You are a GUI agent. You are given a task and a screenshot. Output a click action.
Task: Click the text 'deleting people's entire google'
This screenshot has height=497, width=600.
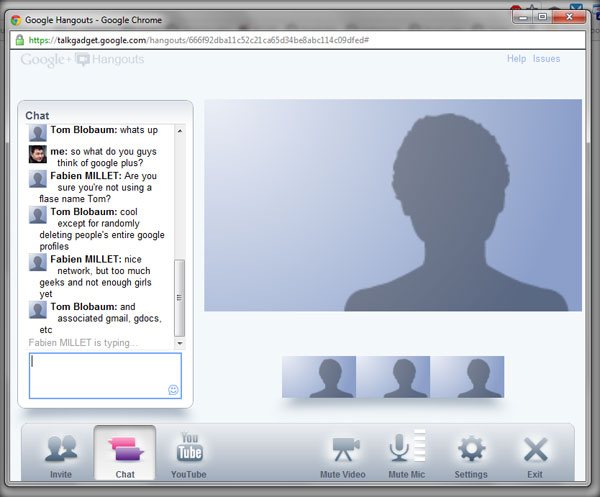point(102,235)
